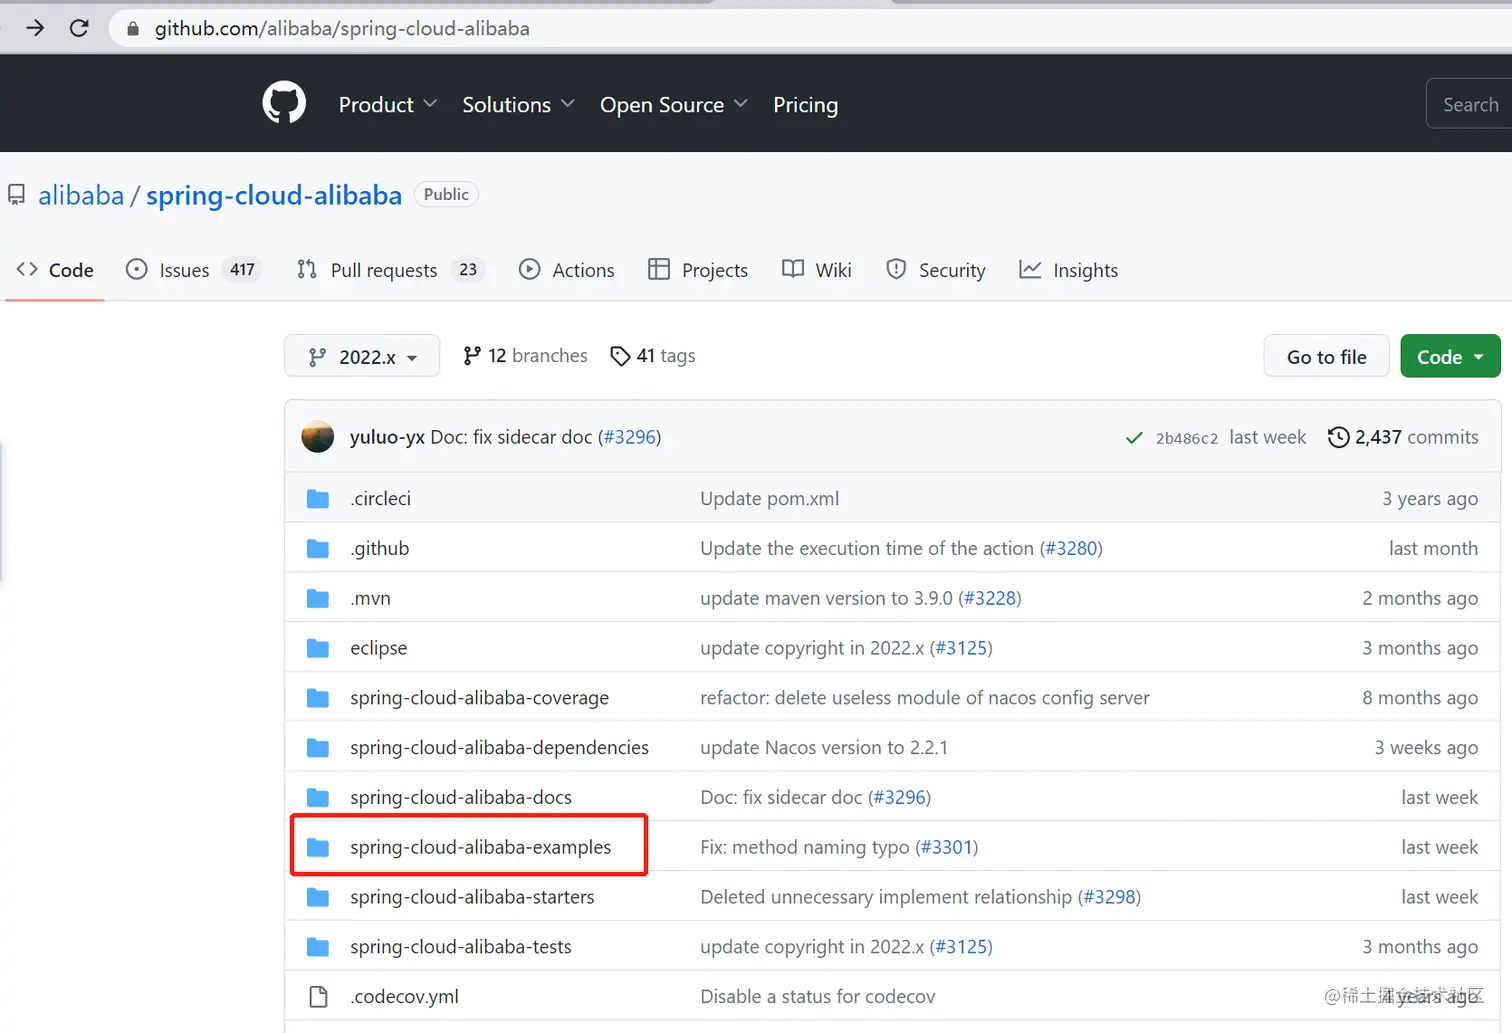Click the commit history clock icon
The height and width of the screenshot is (1033, 1512).
coord(1338,437)
